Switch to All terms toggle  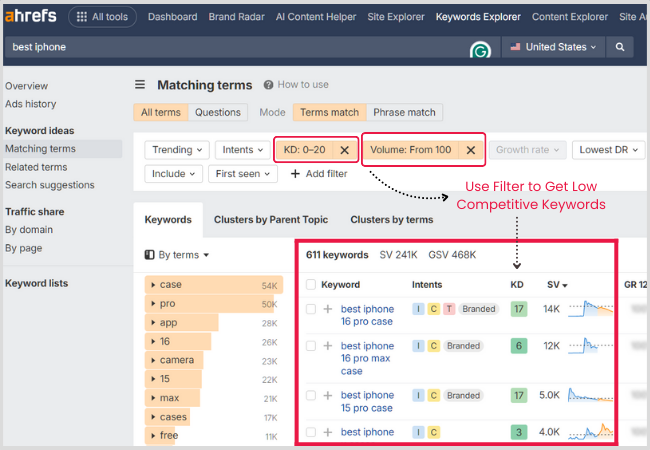tap(160, 112)
